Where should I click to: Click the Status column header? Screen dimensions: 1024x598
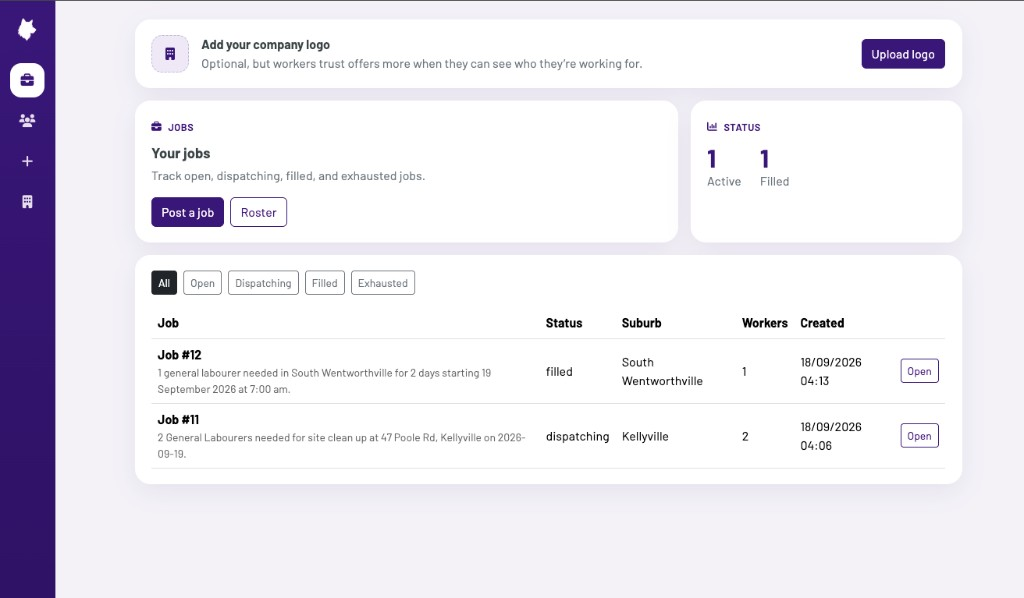[x=564, y=323]
